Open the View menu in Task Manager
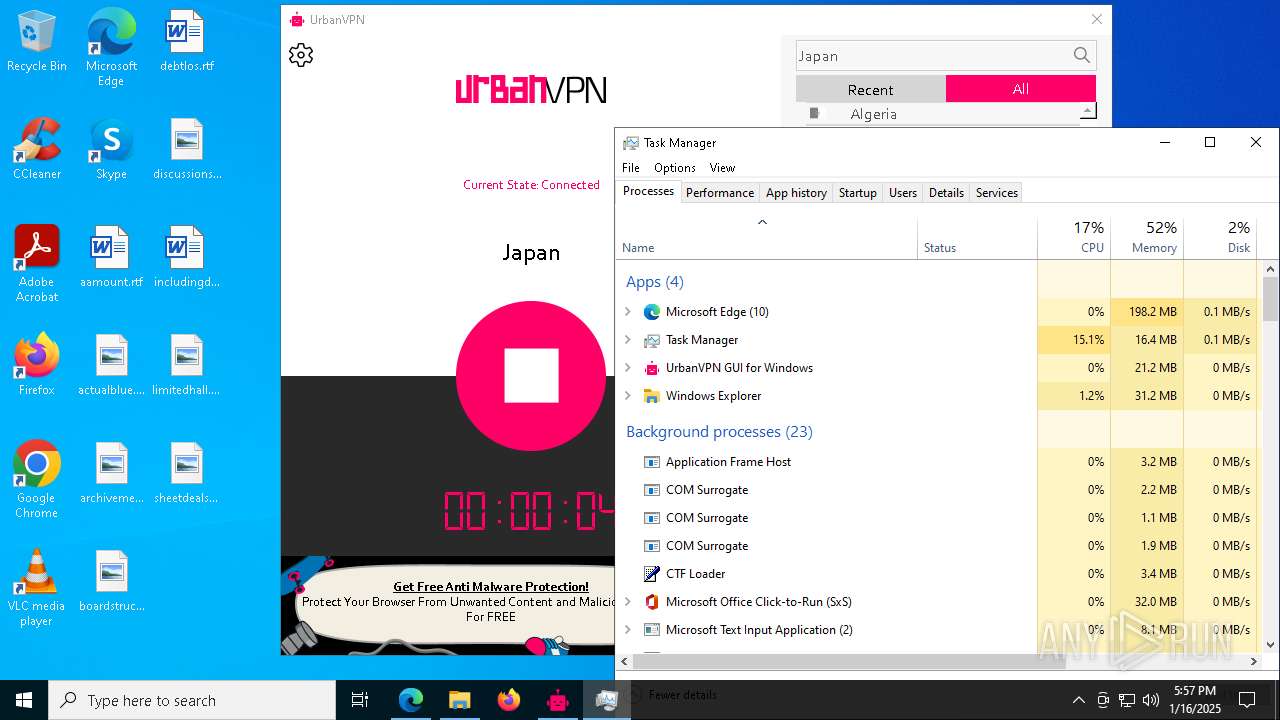This screenshot has width=1280, height=720. coord(722,168)
